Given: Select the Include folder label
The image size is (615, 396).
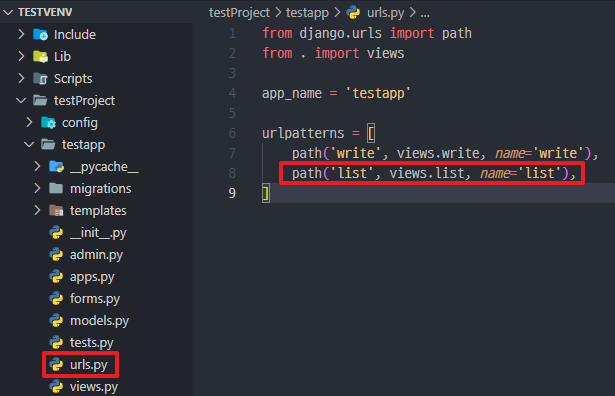Looking at the screenshot, I should tap(75, 35).
